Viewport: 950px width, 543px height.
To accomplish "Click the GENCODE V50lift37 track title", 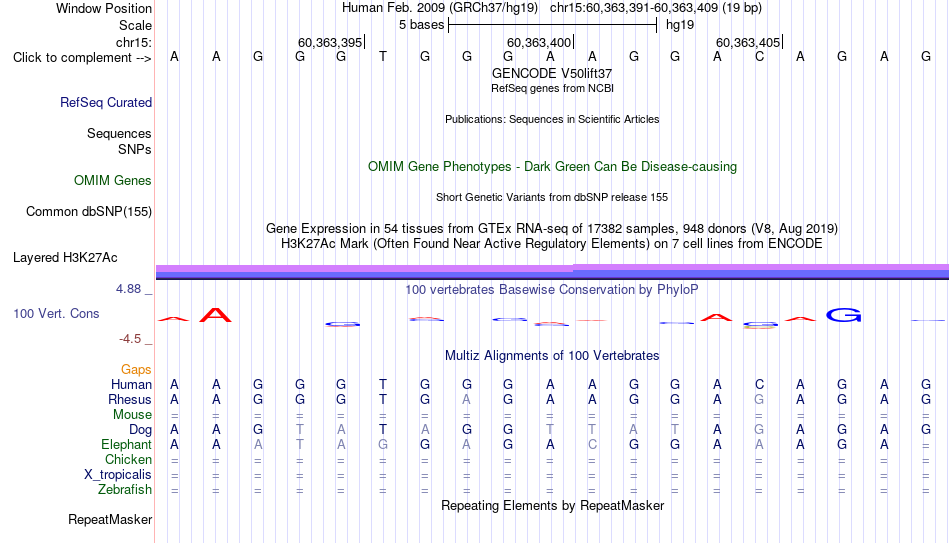I will 552,73.
